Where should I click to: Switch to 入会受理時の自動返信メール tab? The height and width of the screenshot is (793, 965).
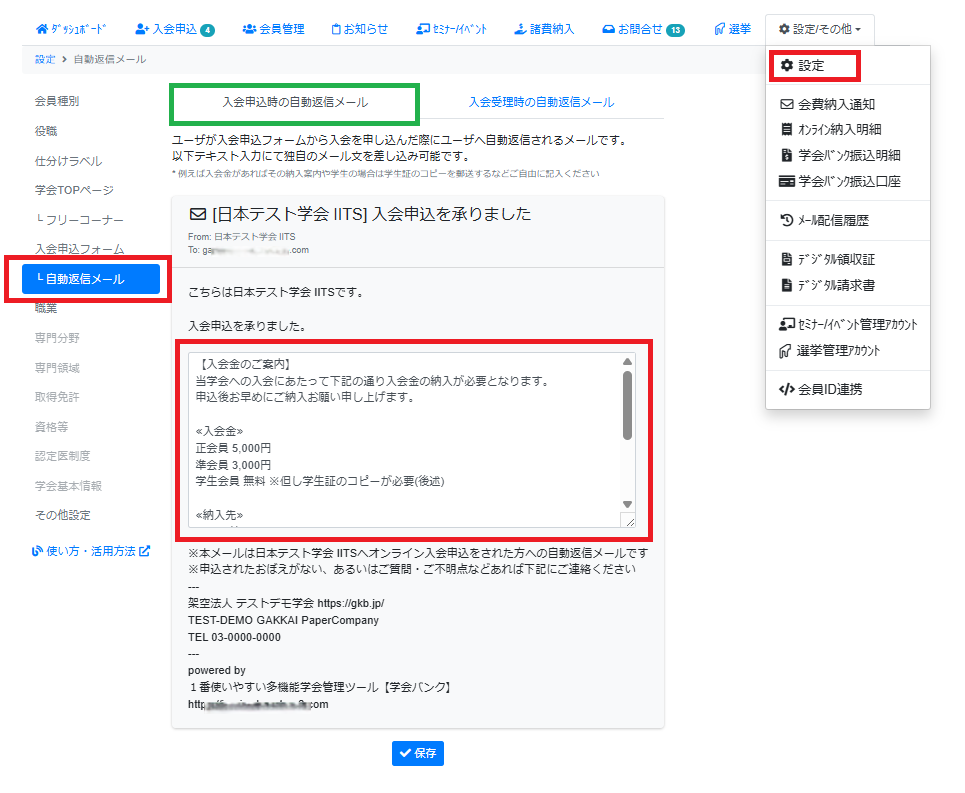pyautogui.click(x=541, y=102)
